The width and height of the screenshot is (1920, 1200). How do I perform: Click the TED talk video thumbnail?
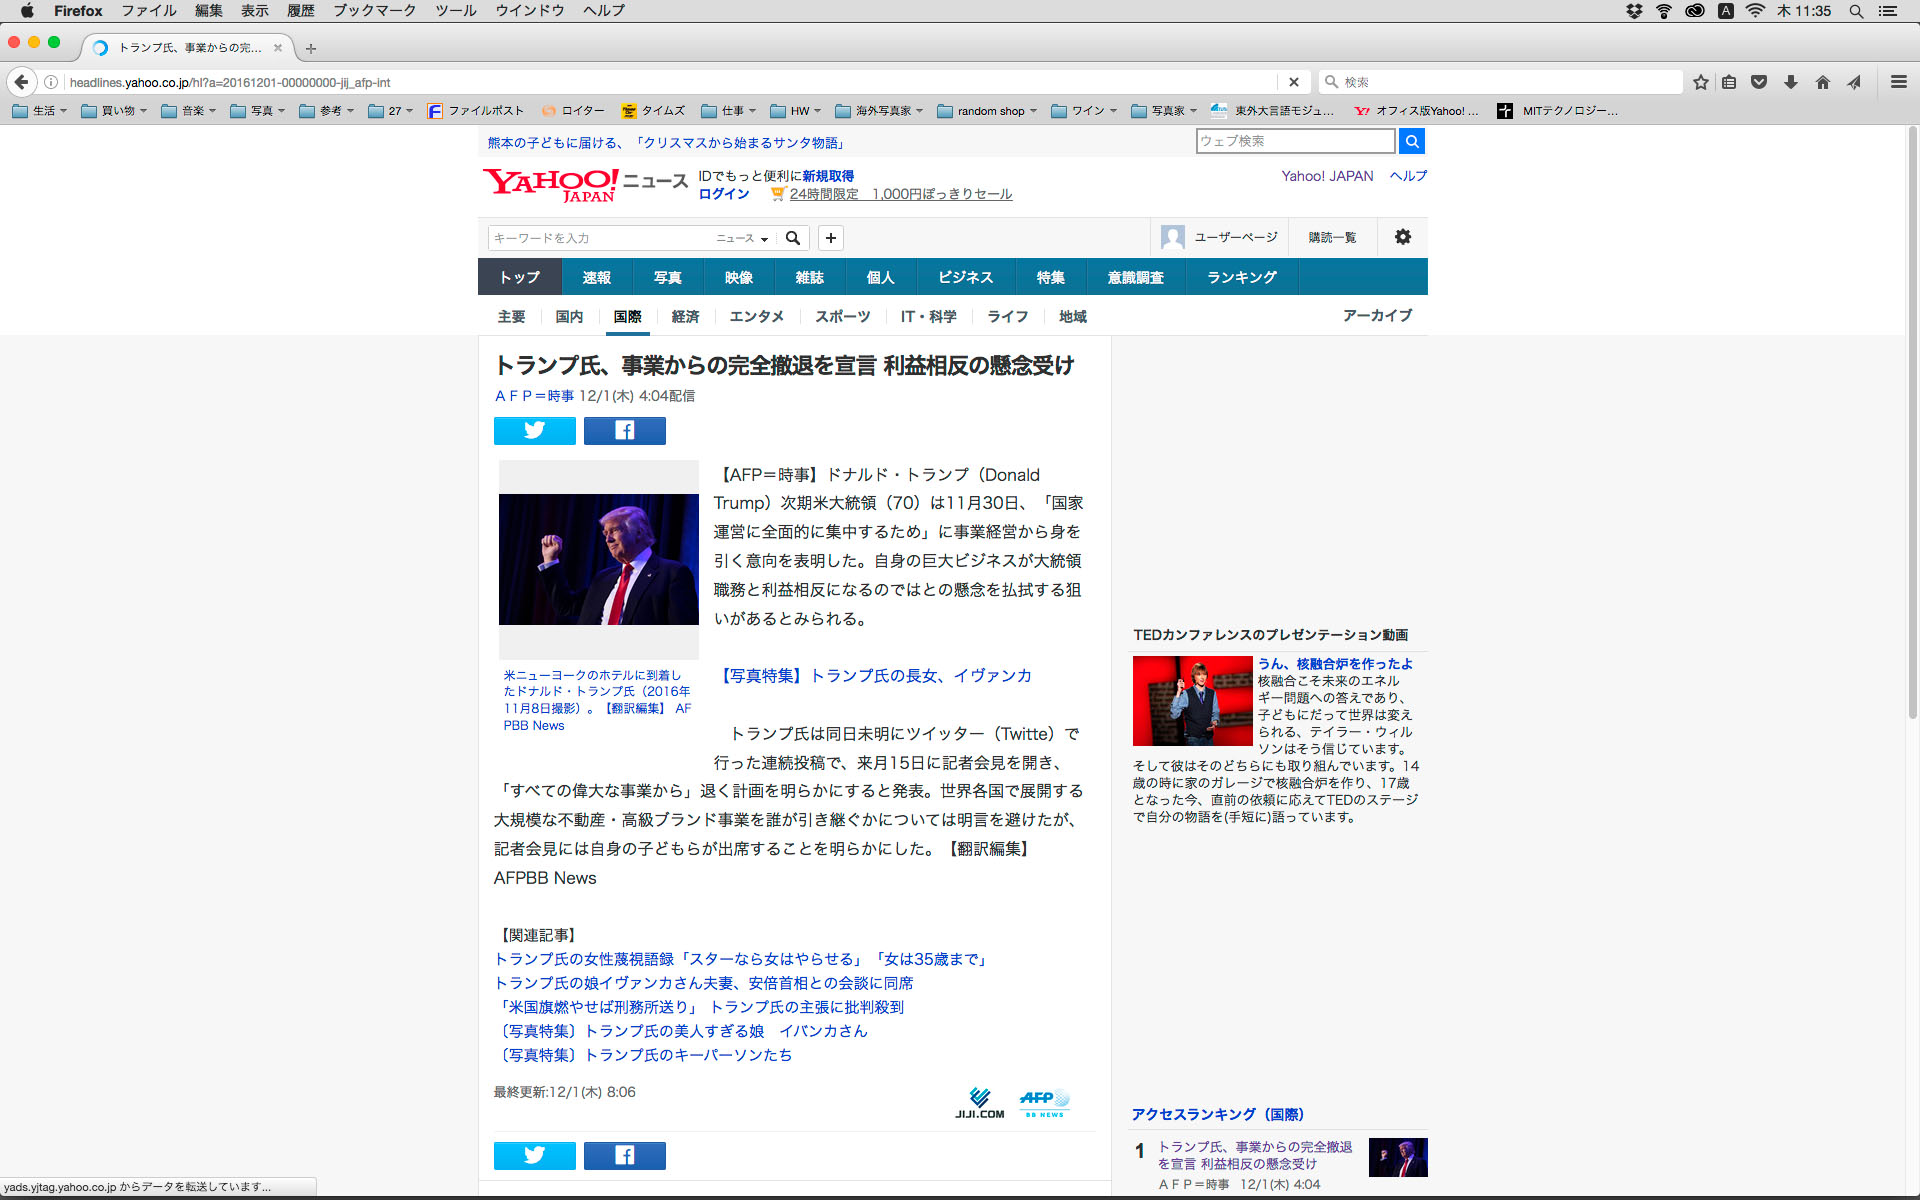pos(1192,701)
